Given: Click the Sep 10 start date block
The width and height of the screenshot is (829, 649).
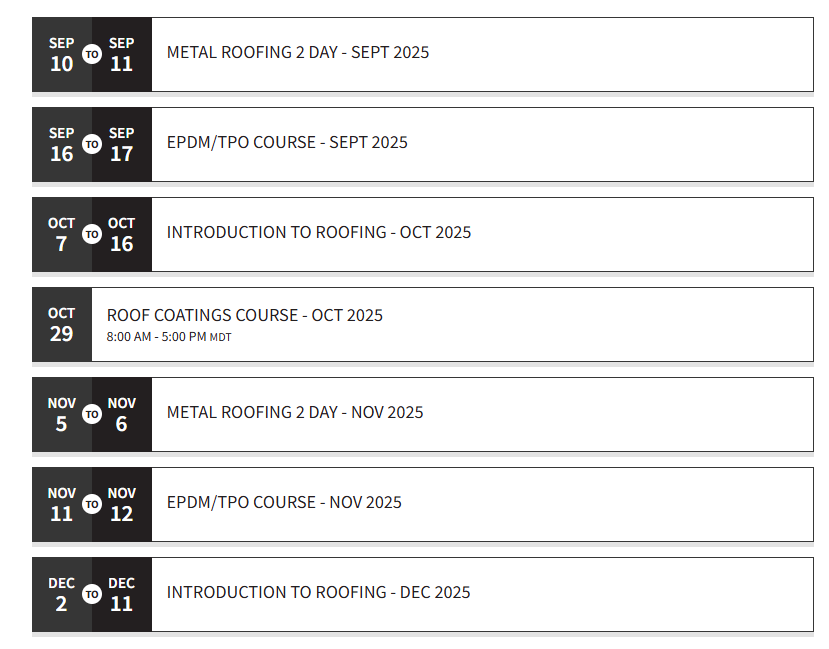Looking at the screenshot, I should click(62, 54).
